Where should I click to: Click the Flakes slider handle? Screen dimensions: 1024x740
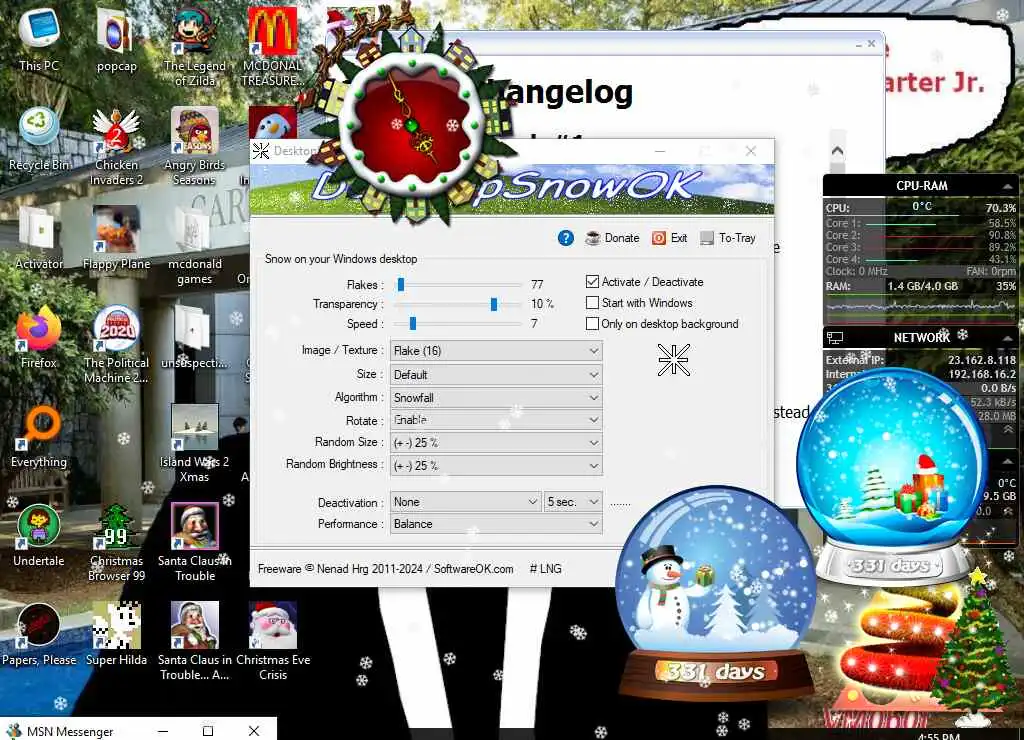(x=401, y=284)
